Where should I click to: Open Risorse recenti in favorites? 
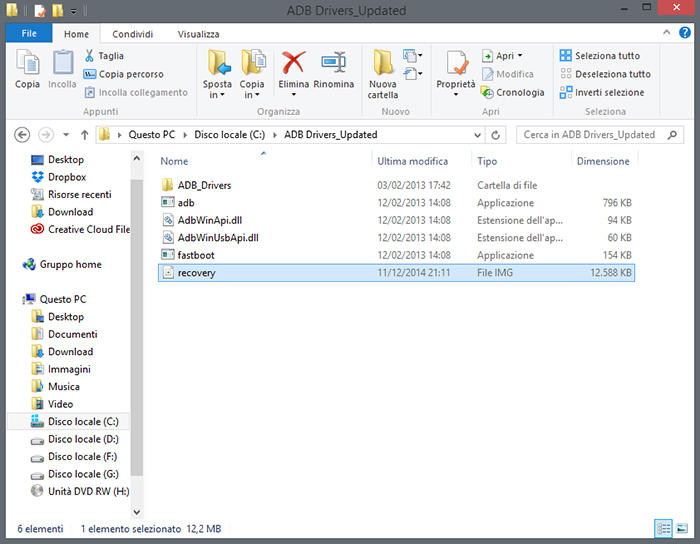(x=71, y=195)
